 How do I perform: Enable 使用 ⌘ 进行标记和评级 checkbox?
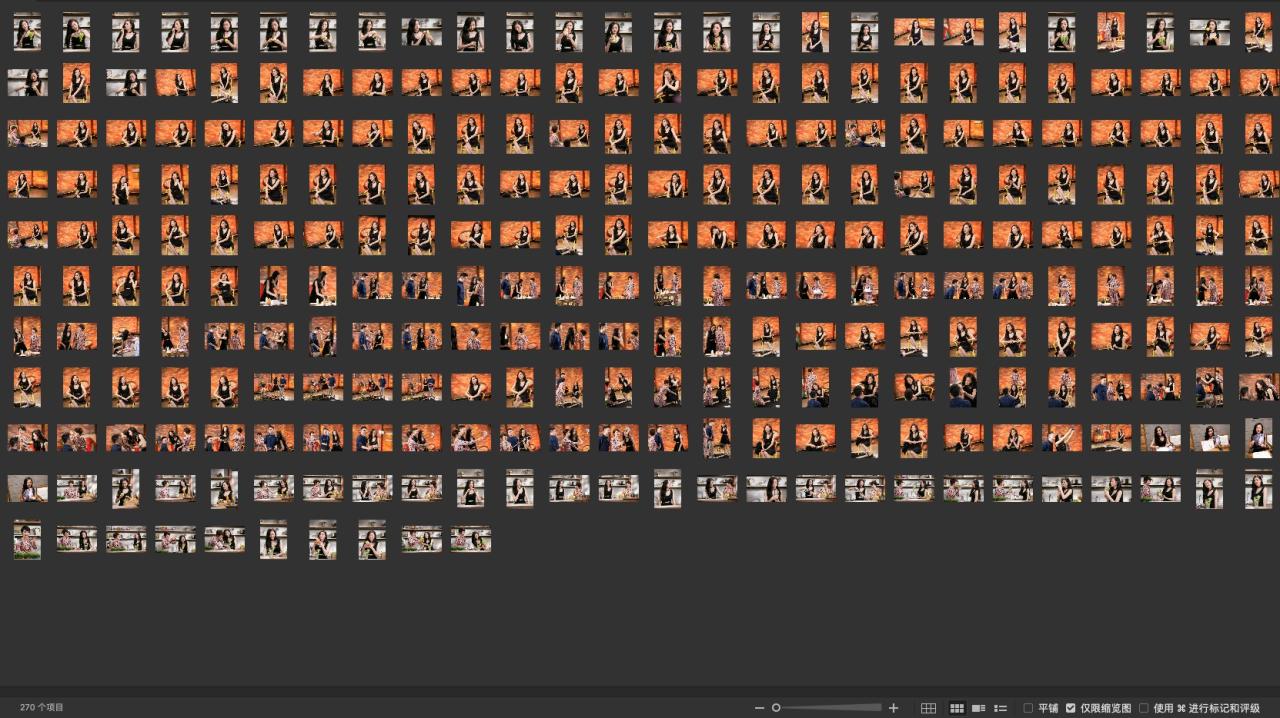tap(1144, 708)
